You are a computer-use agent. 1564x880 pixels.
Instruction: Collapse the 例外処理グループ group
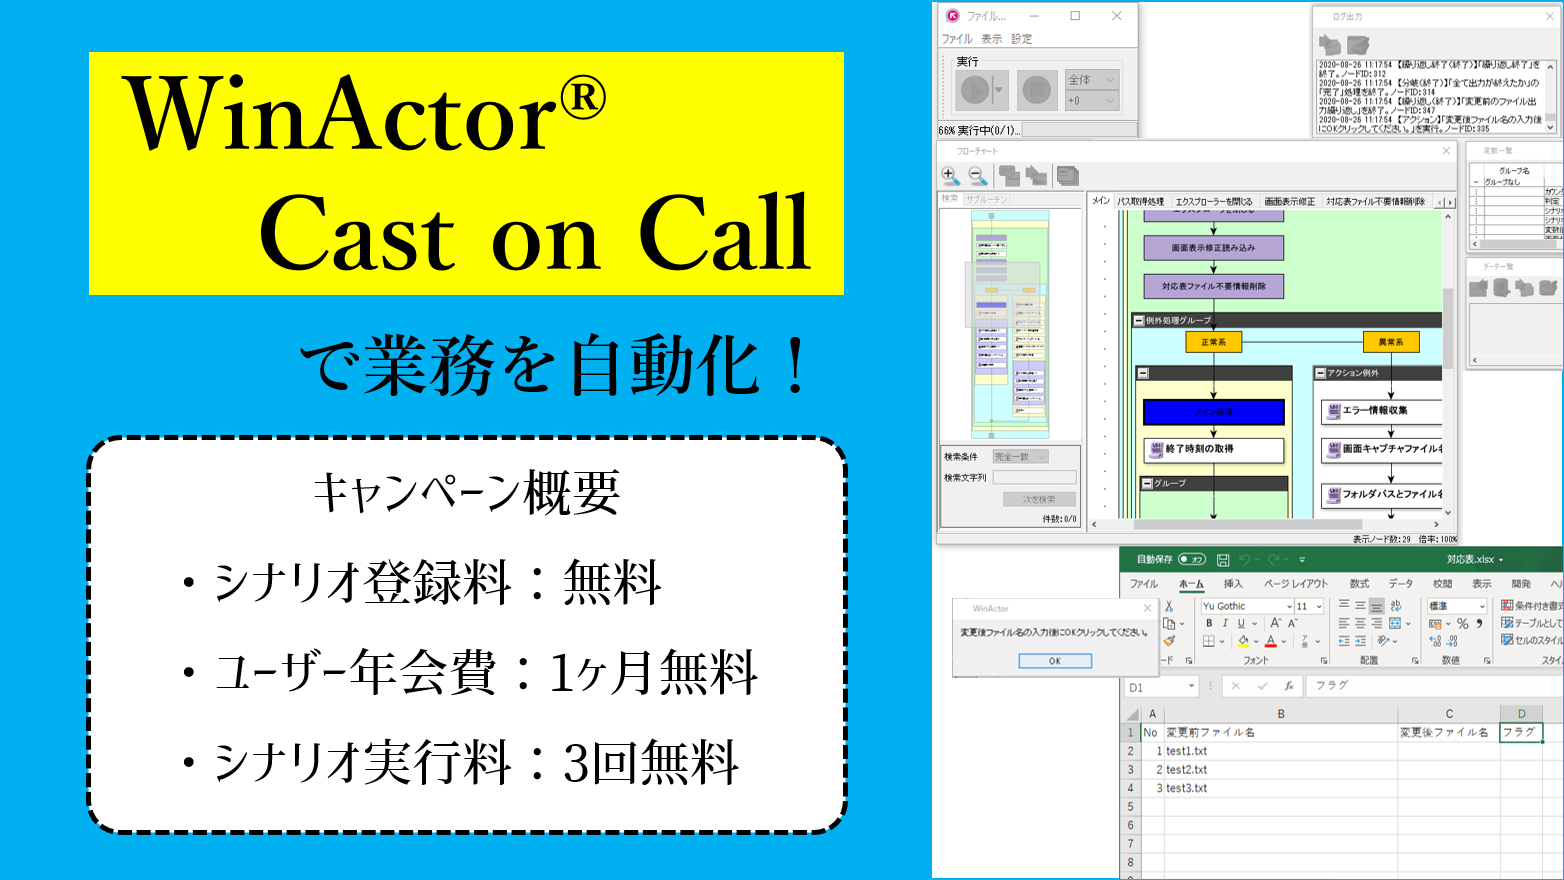pos(1138,321)
